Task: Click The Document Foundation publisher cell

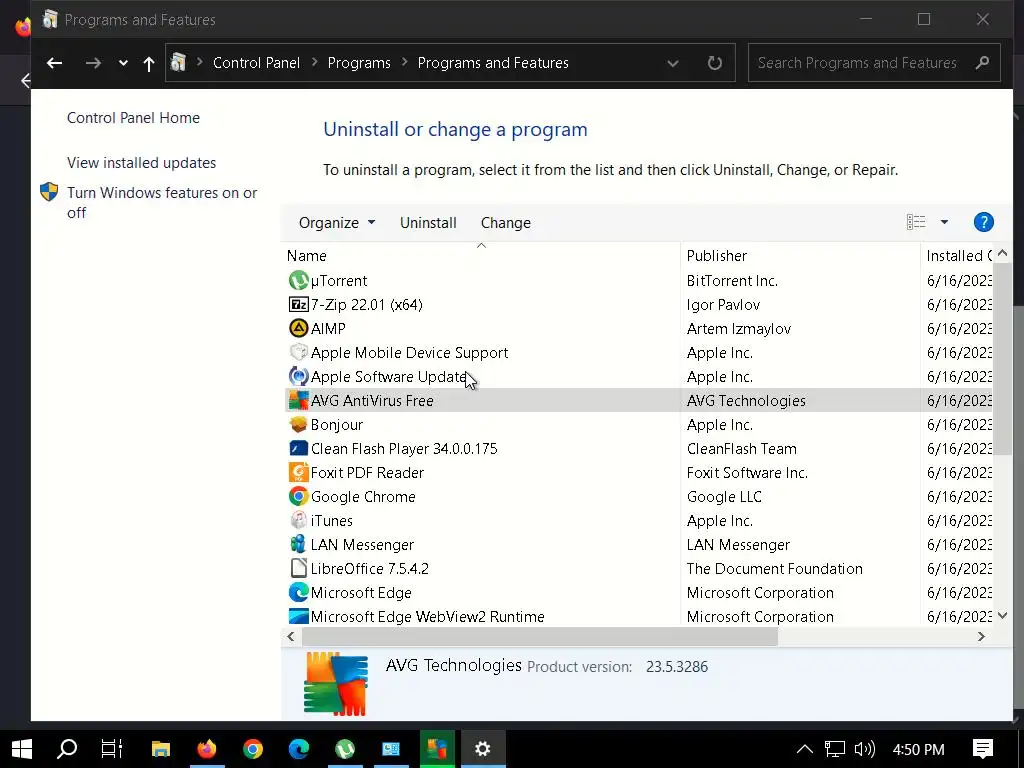Action: pos(775,569)
